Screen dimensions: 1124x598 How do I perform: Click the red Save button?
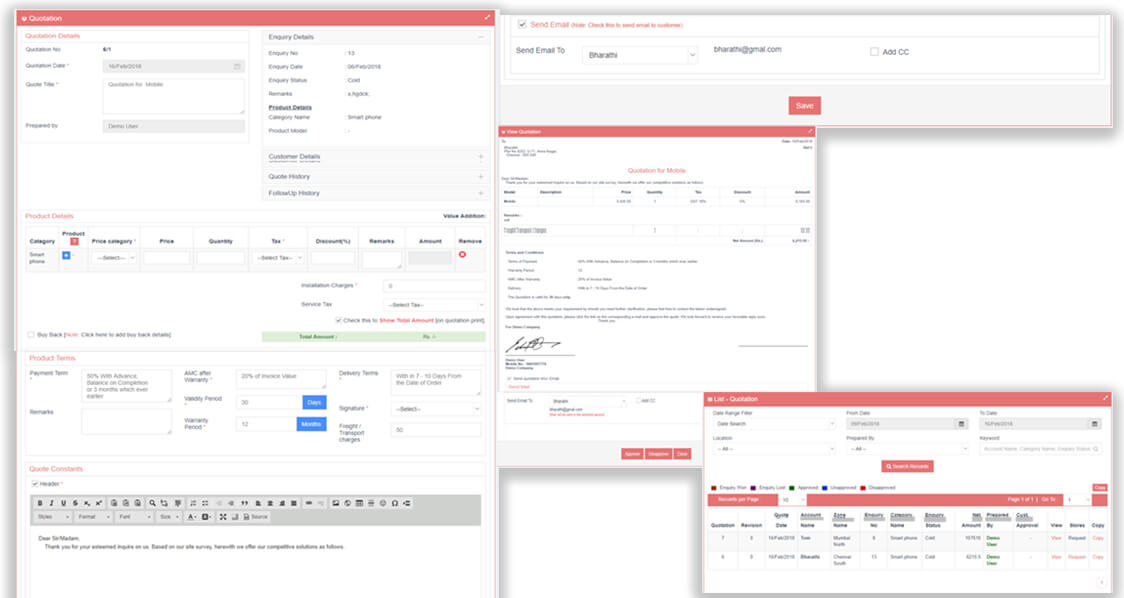pos(804,106)
